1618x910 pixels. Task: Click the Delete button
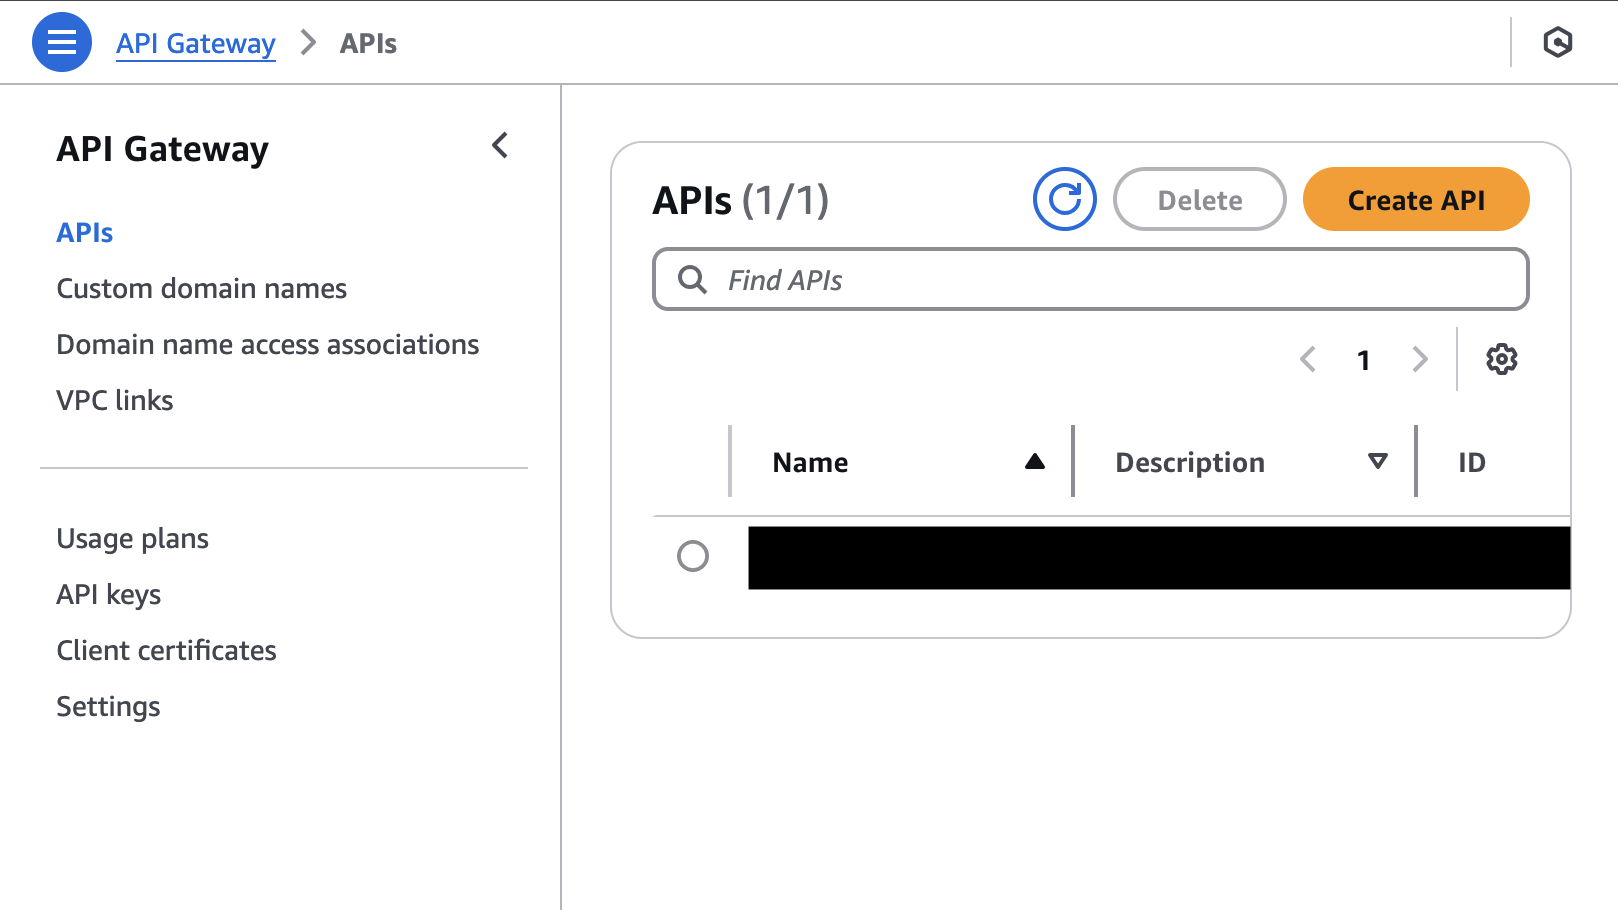tap(1199, 199)
